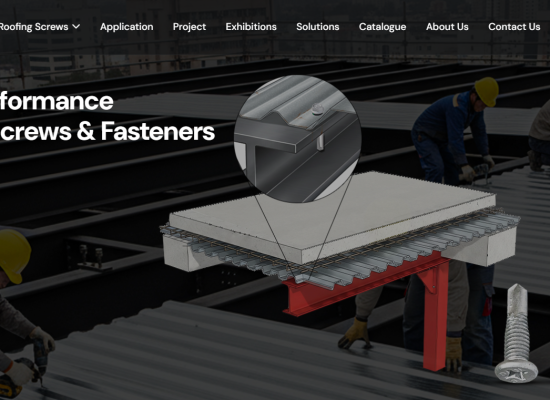Go to the Project page
Image resolution: width=550 pixels, height=400 pixels.
pos(189,27)
